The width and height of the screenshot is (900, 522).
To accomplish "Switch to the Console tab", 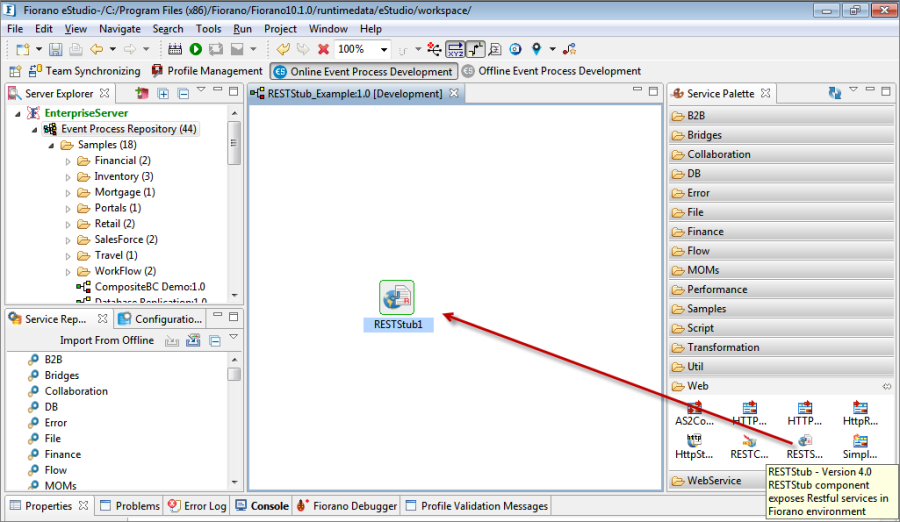I will 262,506.
